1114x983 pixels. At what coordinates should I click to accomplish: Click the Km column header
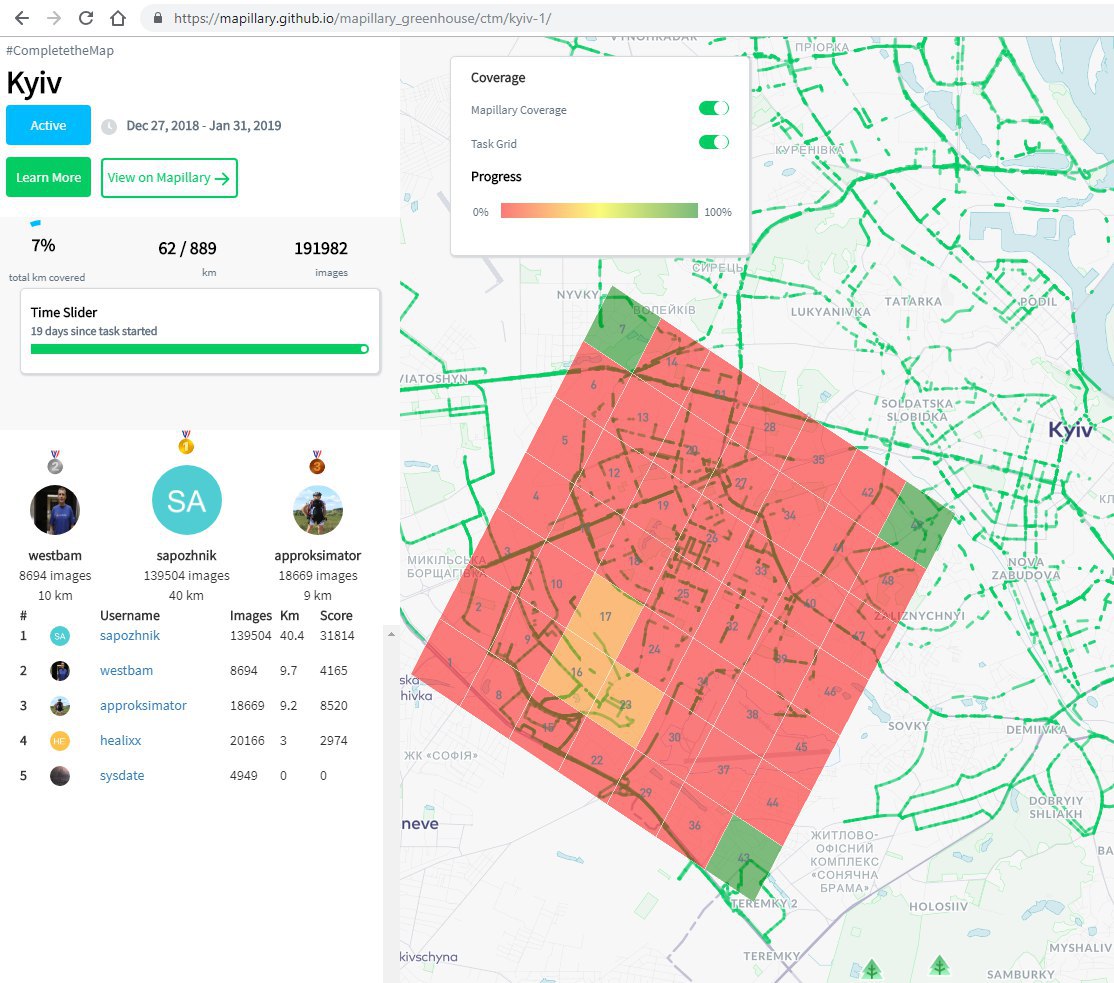pos(289,615)
